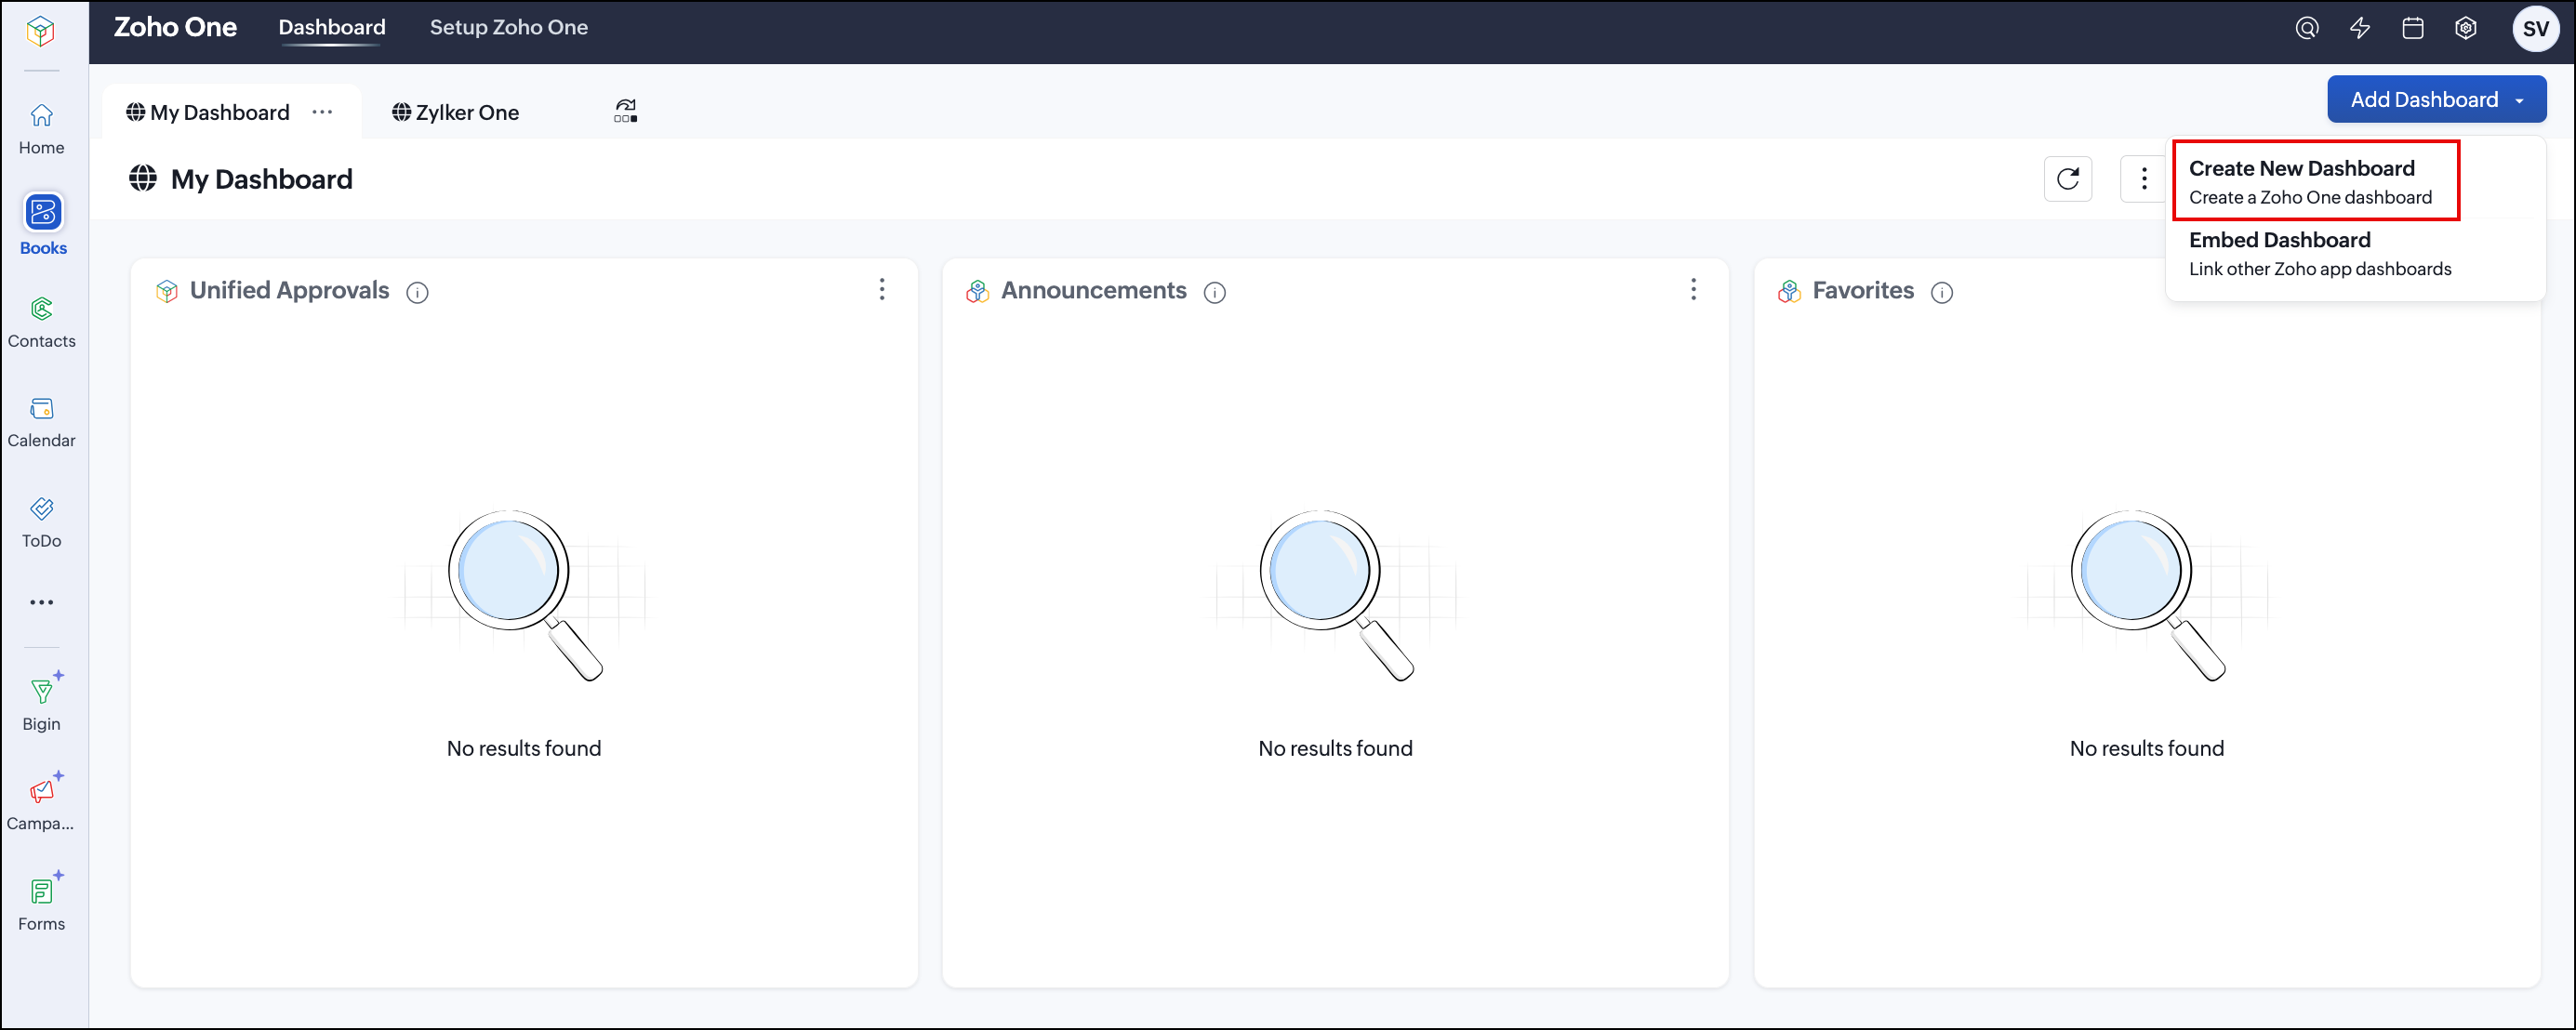Open Announcements widget options menu

point(1693,289)
